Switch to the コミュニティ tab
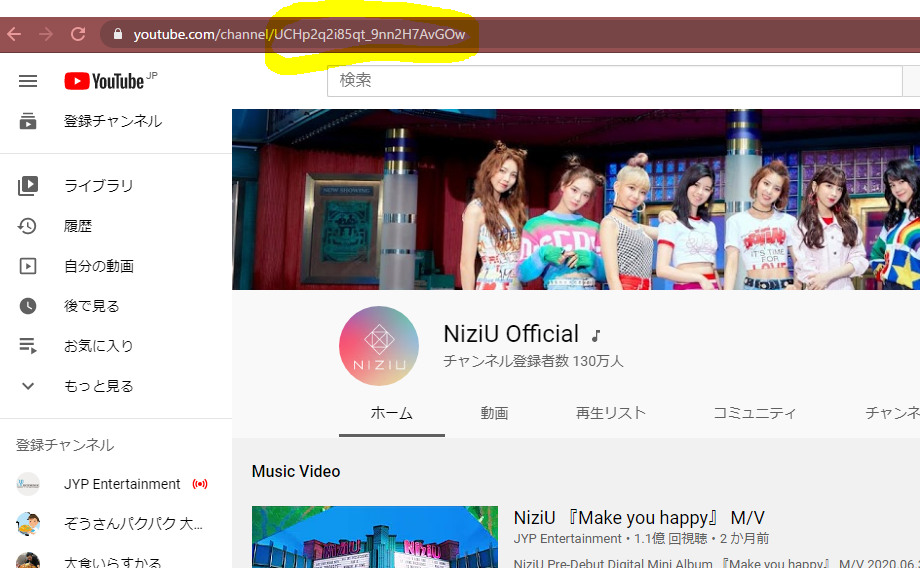The width and height of the screenshot is (920, 568). click(755, 413)
